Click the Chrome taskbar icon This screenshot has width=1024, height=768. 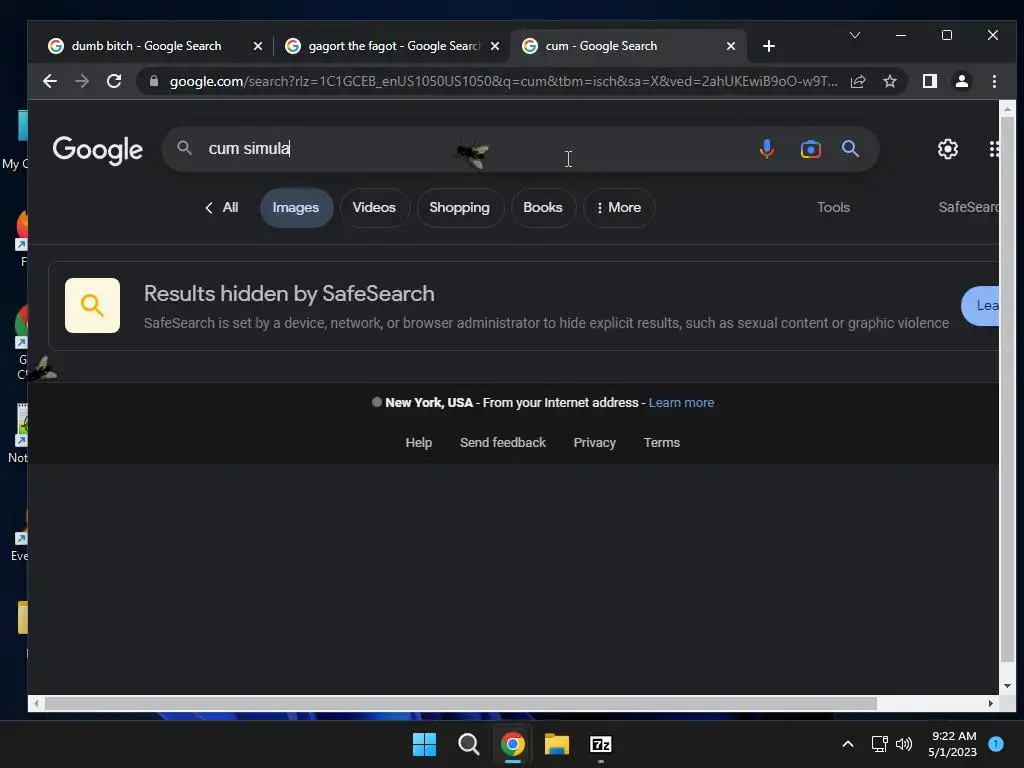click(x=513, y=744)
